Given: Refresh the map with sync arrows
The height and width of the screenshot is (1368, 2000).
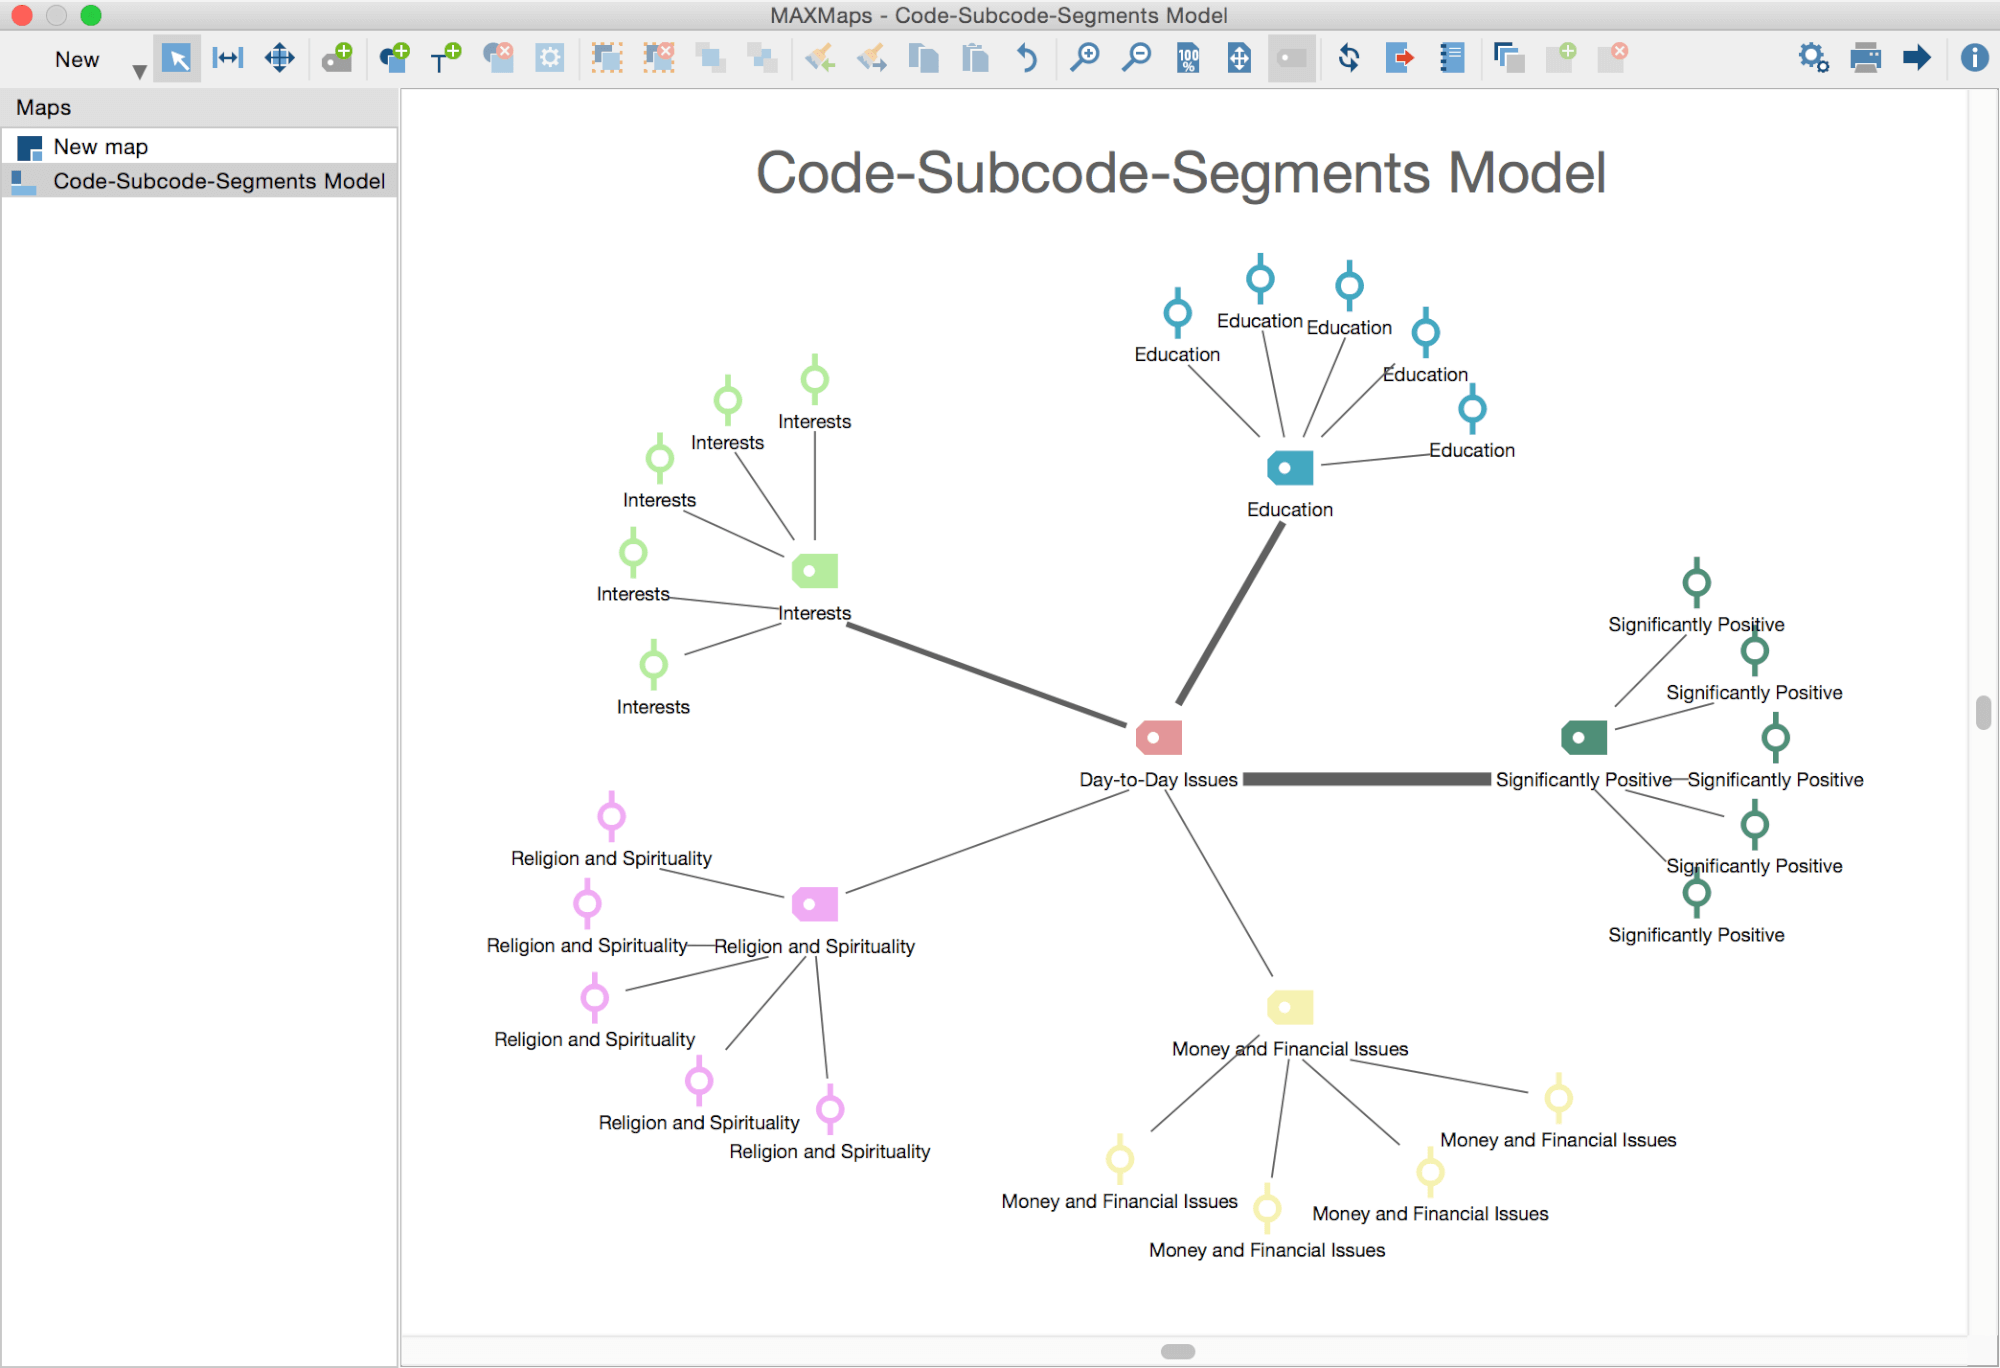Looking at the screenshot, I should [1349, 58].
